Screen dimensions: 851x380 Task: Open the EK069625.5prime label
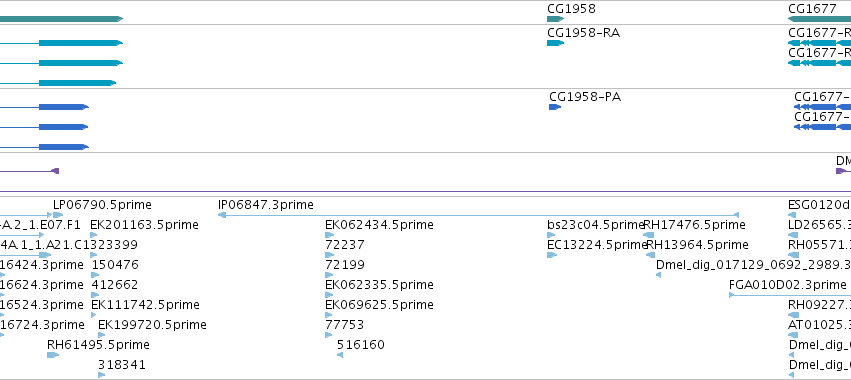point(379,305)
